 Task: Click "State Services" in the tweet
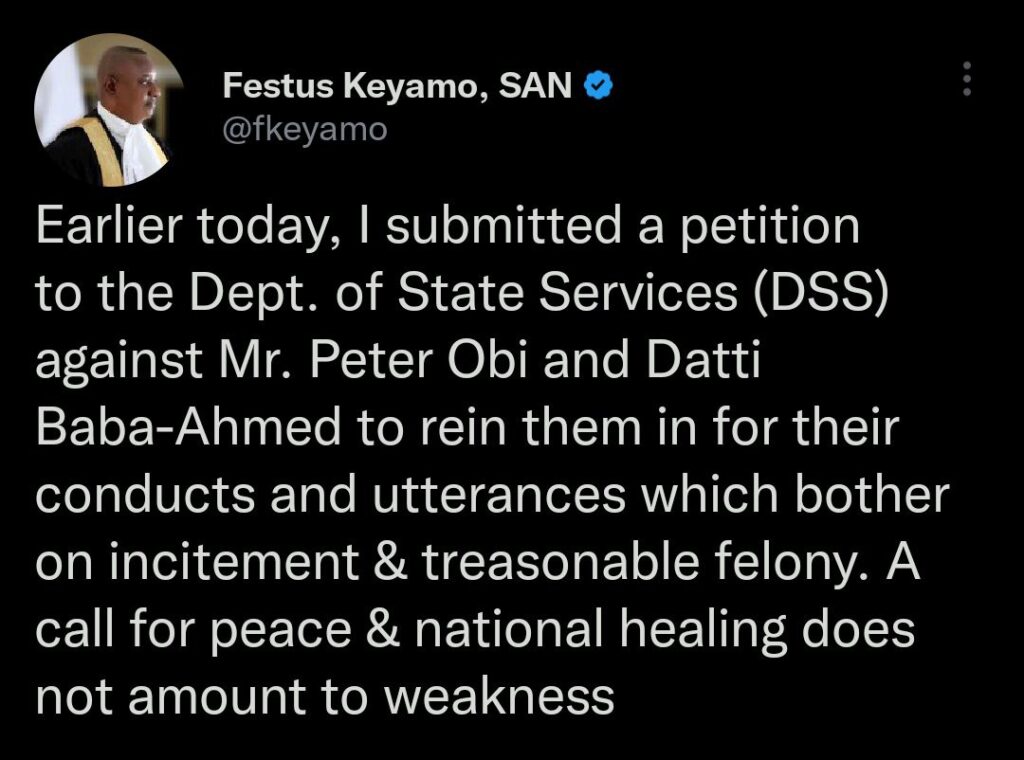pyautogui.click(x=568, y=292)
